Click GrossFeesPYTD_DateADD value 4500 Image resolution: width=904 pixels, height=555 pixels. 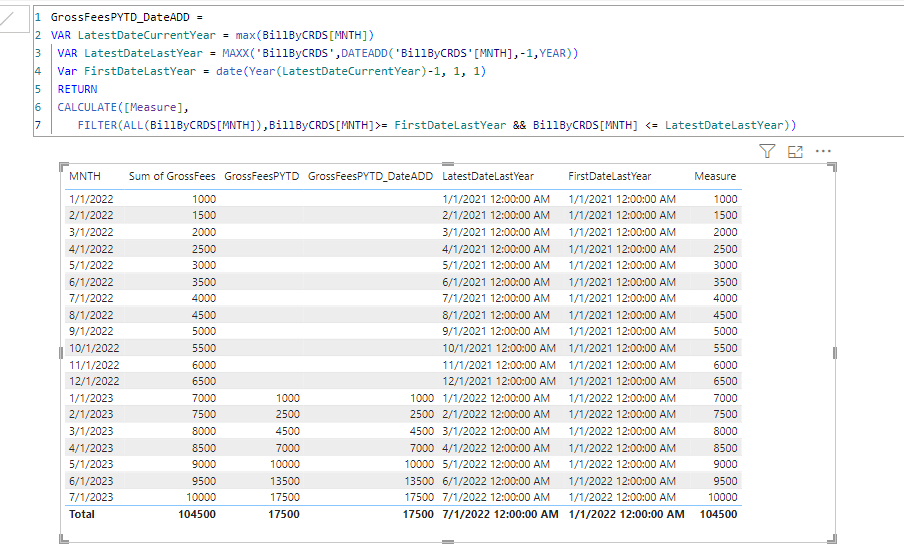click(x=422, y=431)
